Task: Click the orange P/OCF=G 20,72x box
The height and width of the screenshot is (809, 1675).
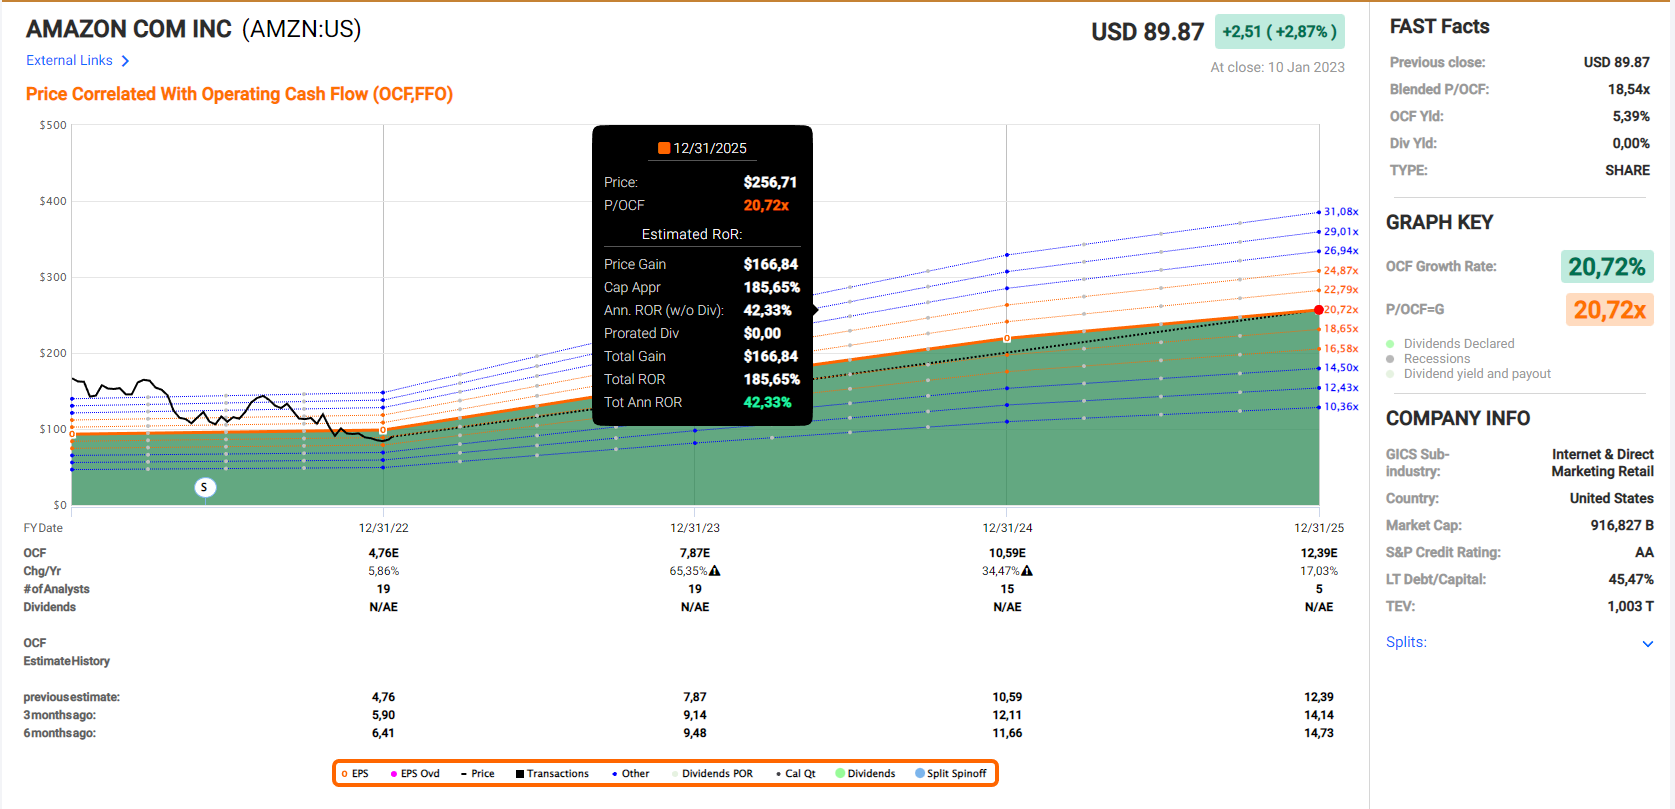Action: (1608, 310)
